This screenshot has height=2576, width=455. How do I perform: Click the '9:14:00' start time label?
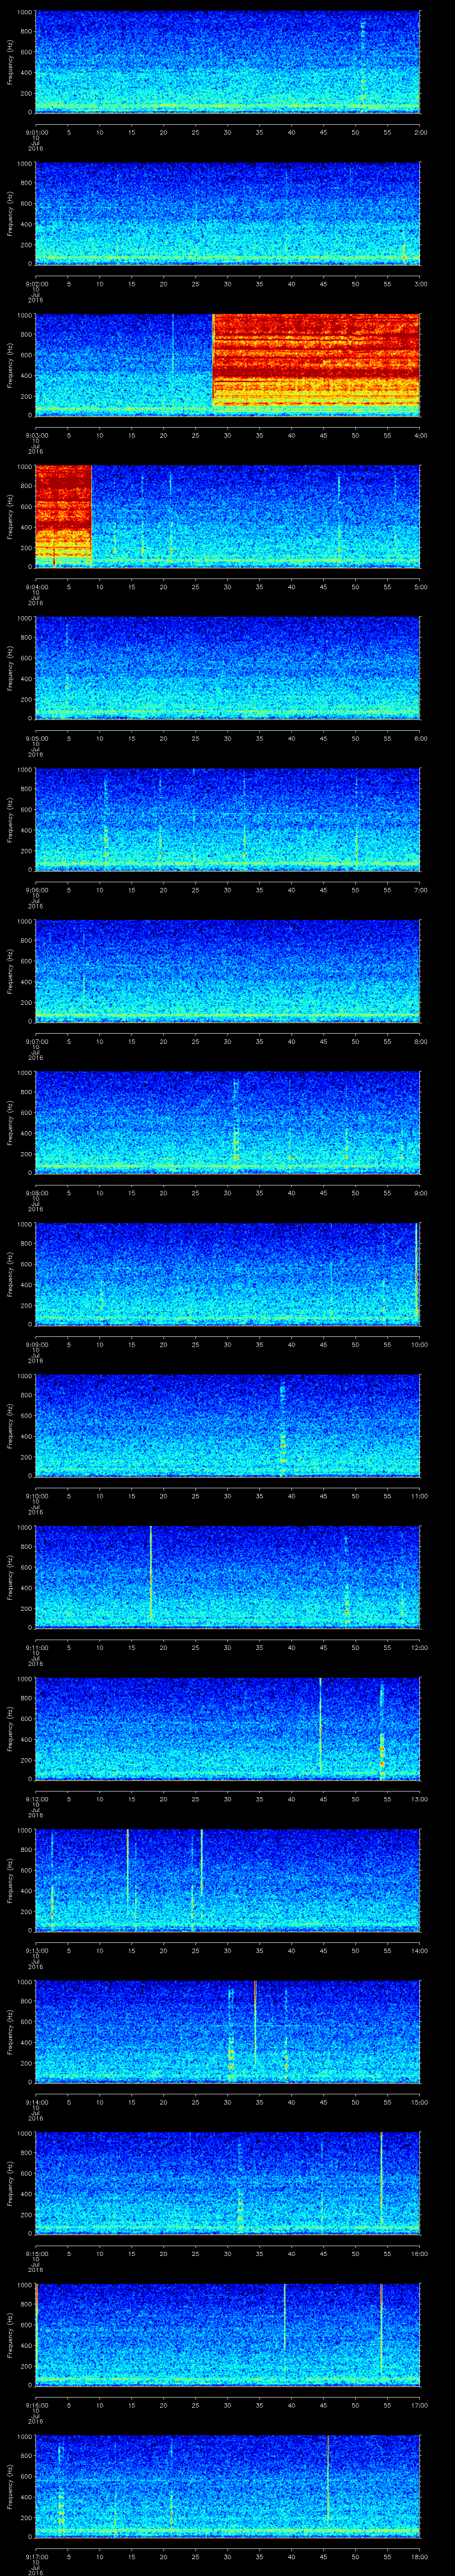tap(36, 2102)
